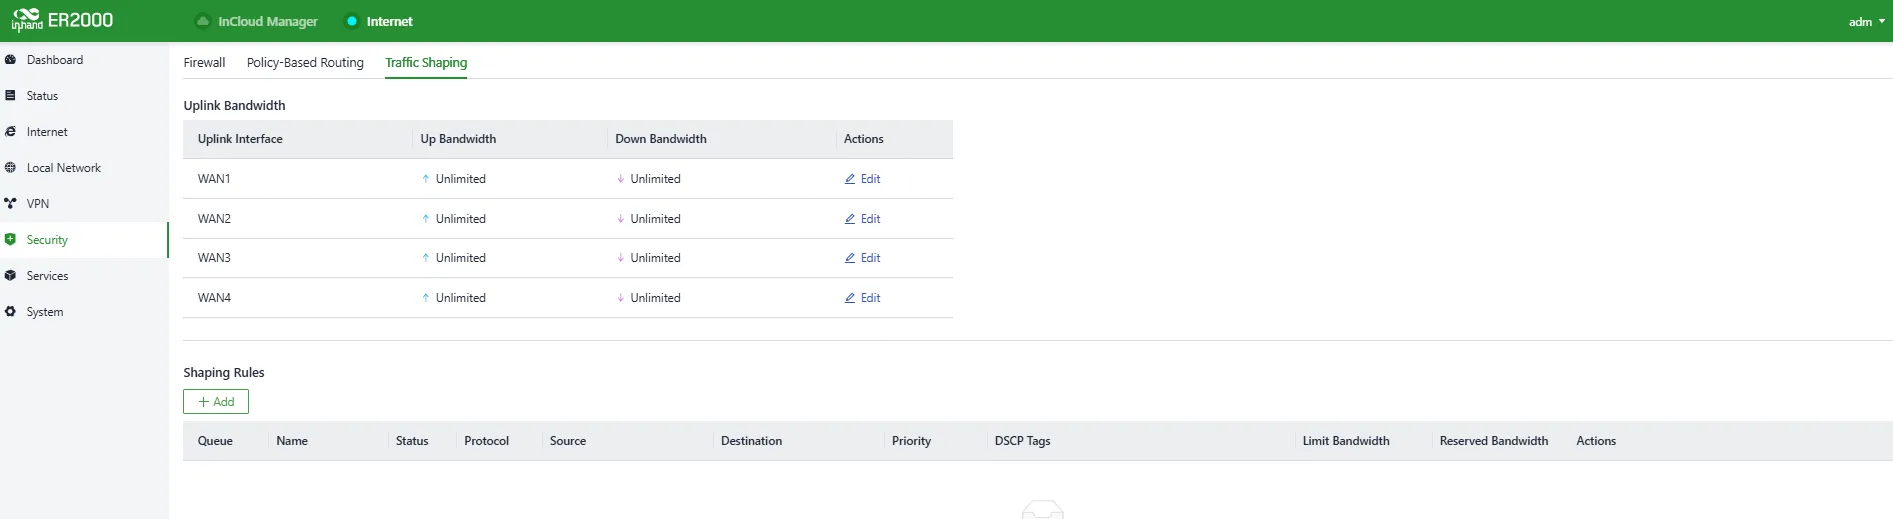Click InCloud Manager in the header

coord(267,21)
